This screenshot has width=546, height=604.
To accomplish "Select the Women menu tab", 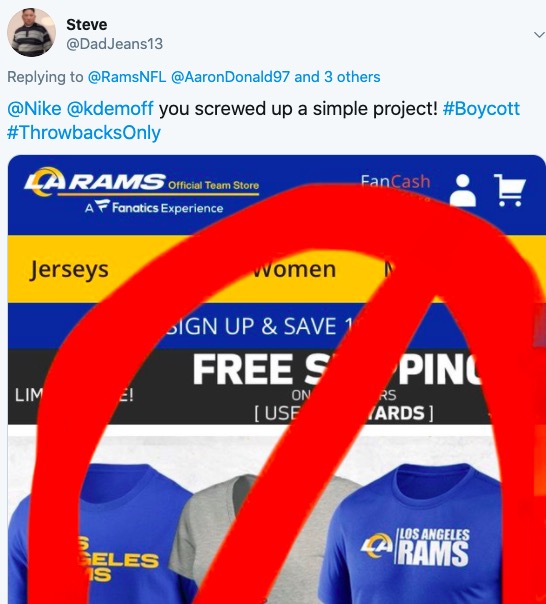I will pos(294,269).
